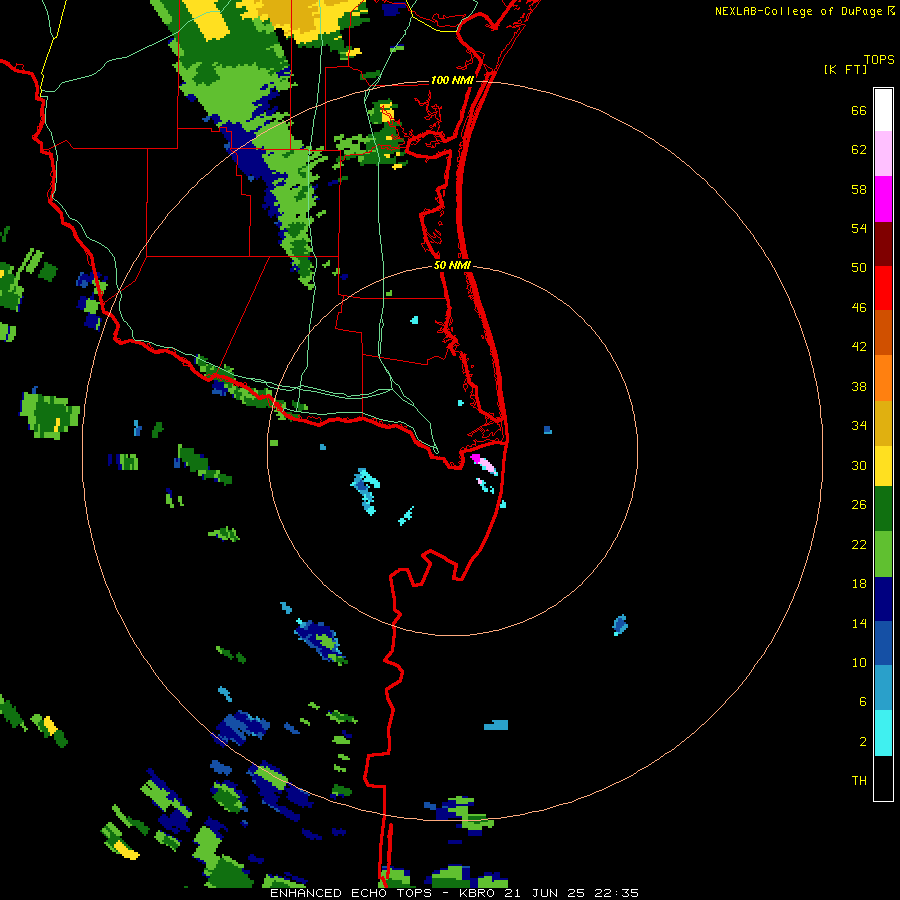Click the "100 NMI" range ring label
The width and height of the screenshot is (900, 900).
click(452, 80)
